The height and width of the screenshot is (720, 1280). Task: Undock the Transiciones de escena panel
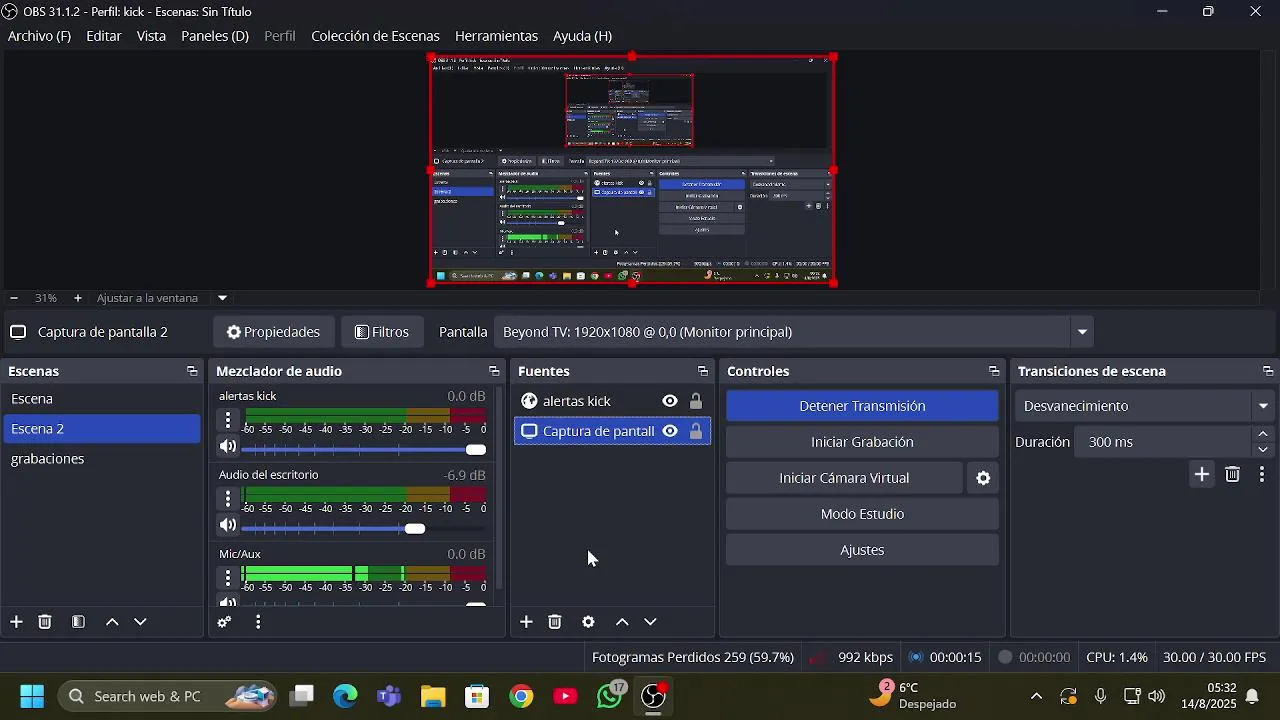coord(1268,371)
